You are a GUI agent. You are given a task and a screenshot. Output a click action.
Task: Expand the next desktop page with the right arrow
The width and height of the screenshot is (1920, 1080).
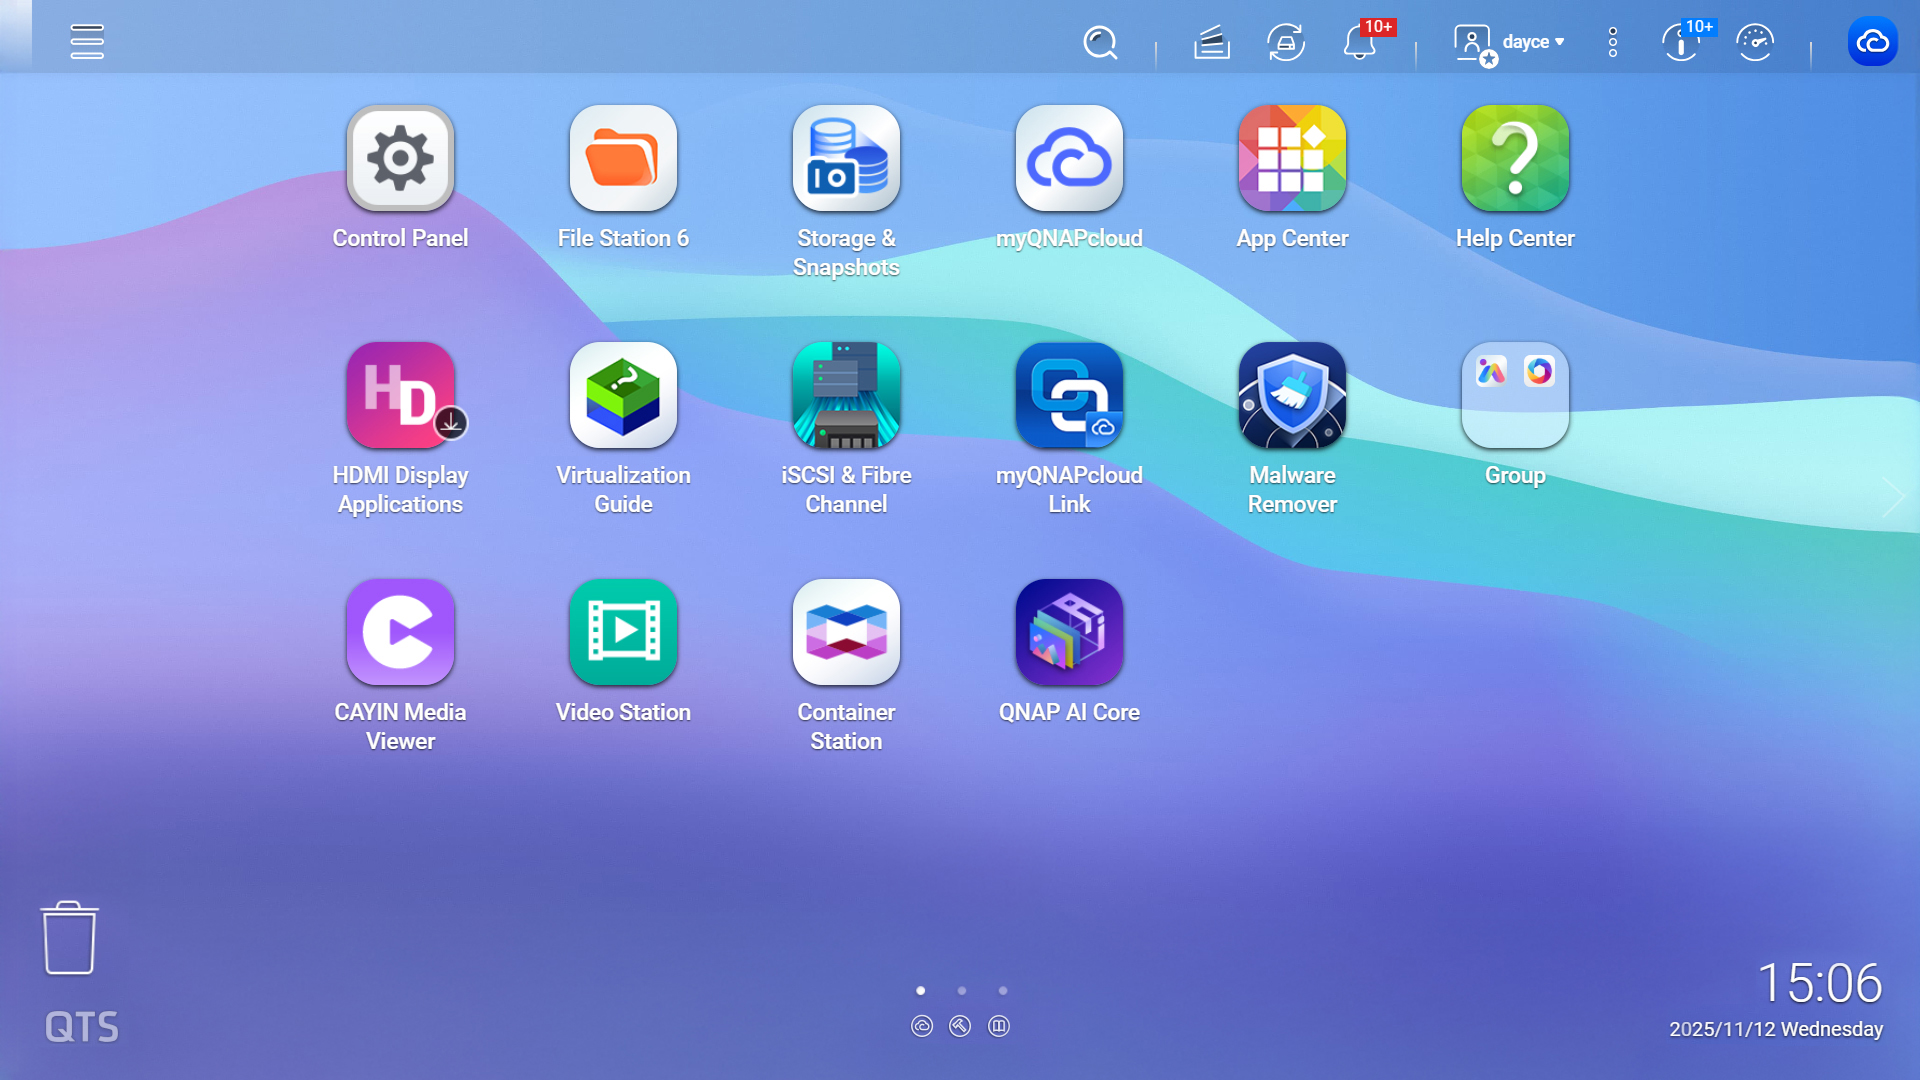click(1893, 495)
